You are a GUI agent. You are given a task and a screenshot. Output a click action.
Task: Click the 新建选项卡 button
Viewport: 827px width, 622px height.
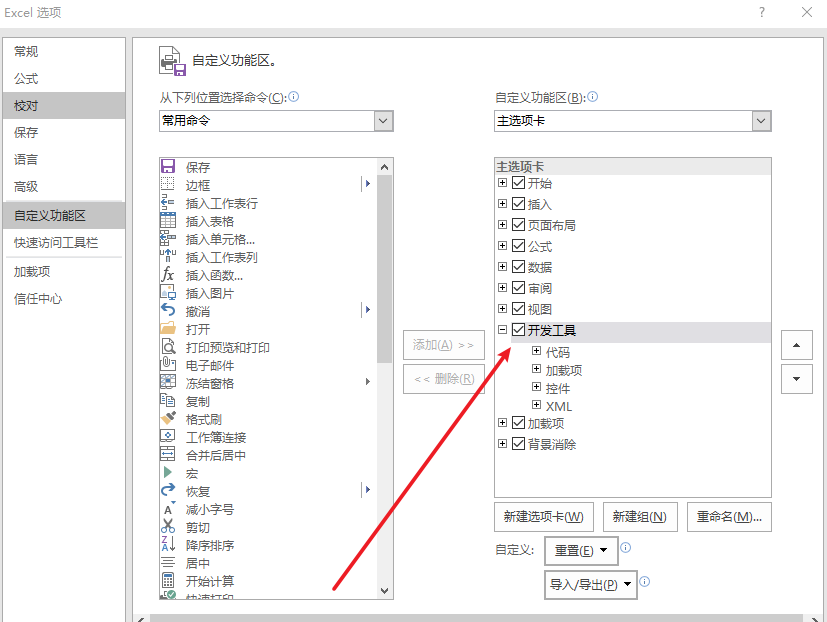[544, 516]
